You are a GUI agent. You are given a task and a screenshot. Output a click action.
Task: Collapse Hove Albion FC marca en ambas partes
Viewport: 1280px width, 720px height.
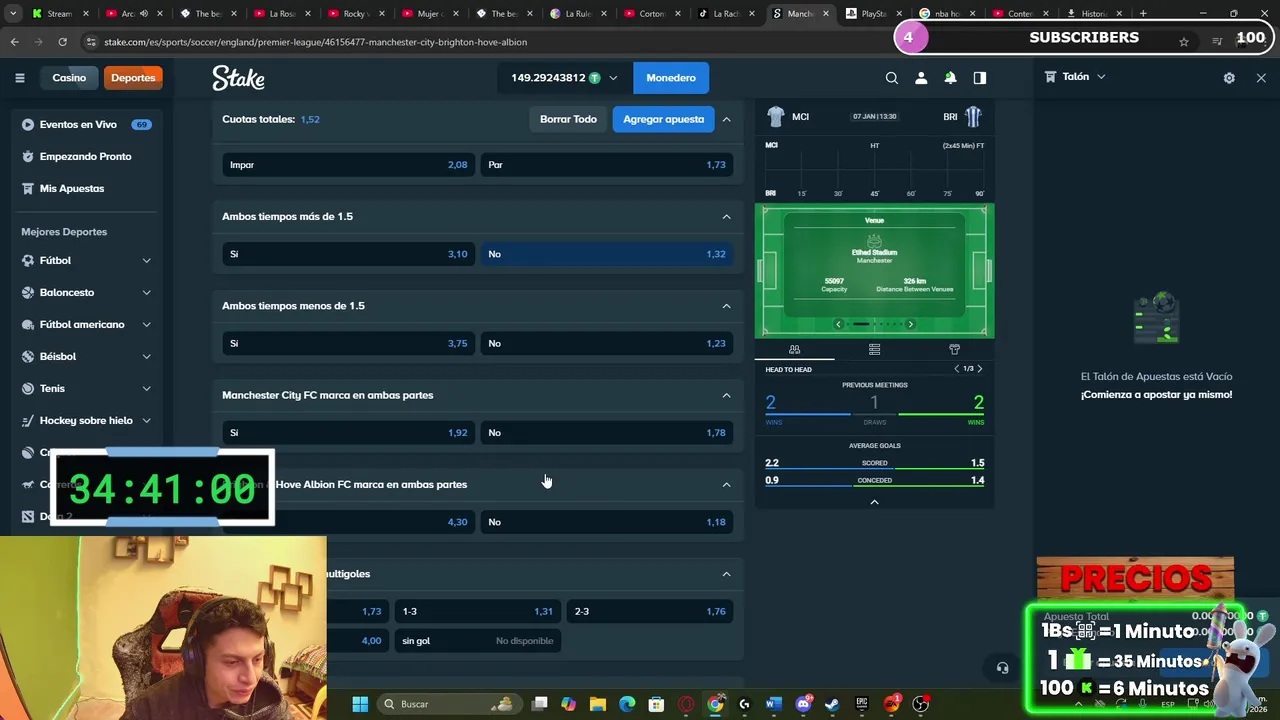pos(727,484)
